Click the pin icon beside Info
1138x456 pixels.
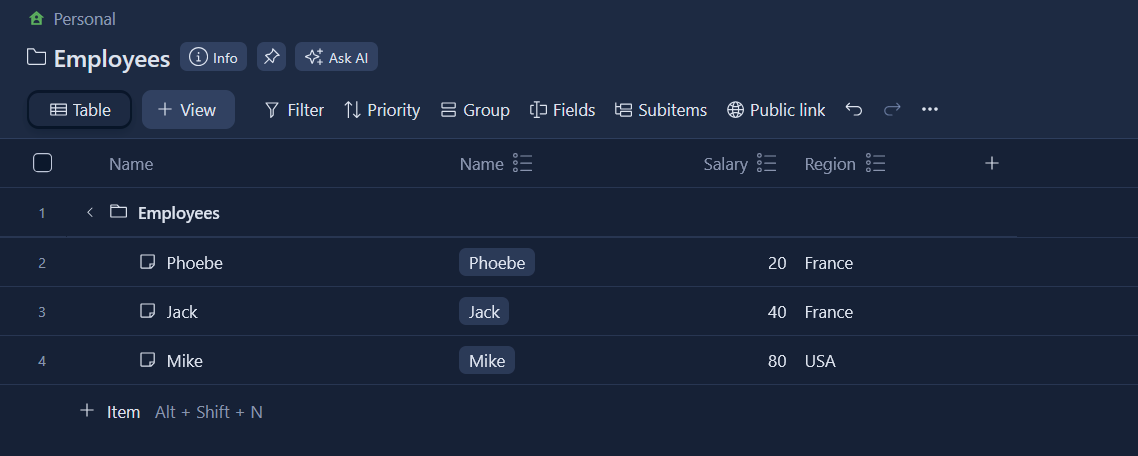(271, 57)
